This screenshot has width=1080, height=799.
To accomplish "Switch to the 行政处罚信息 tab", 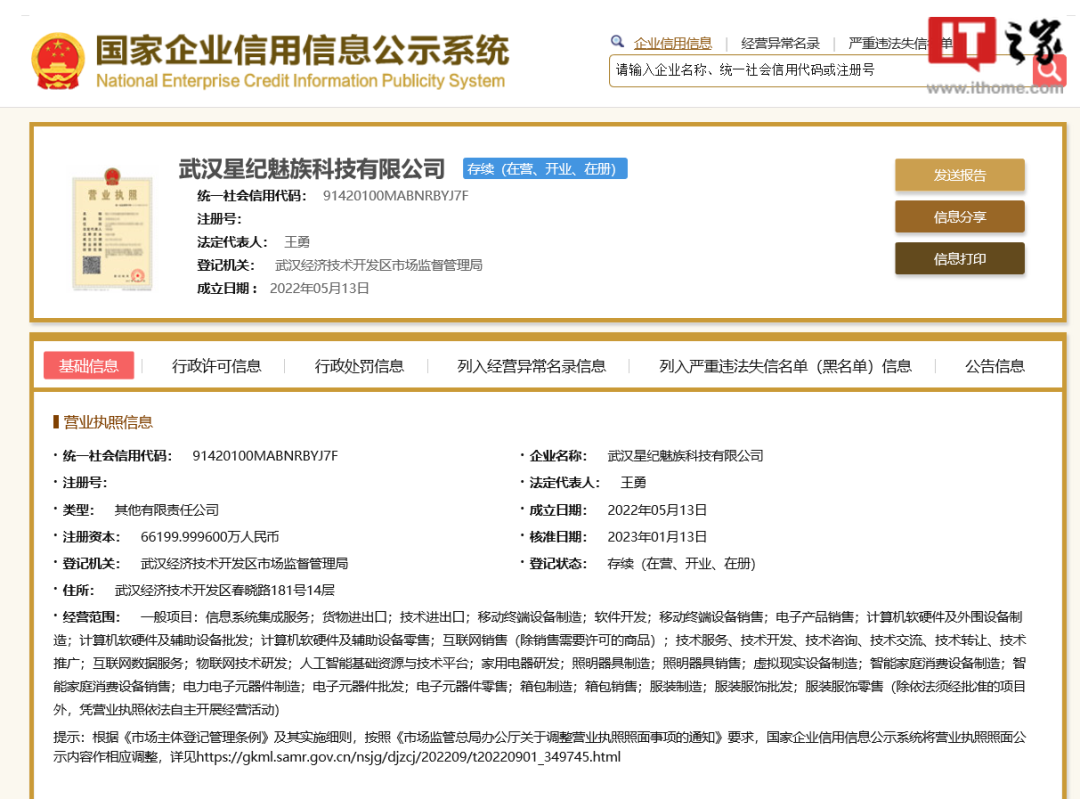I will (x=359, y=366).
